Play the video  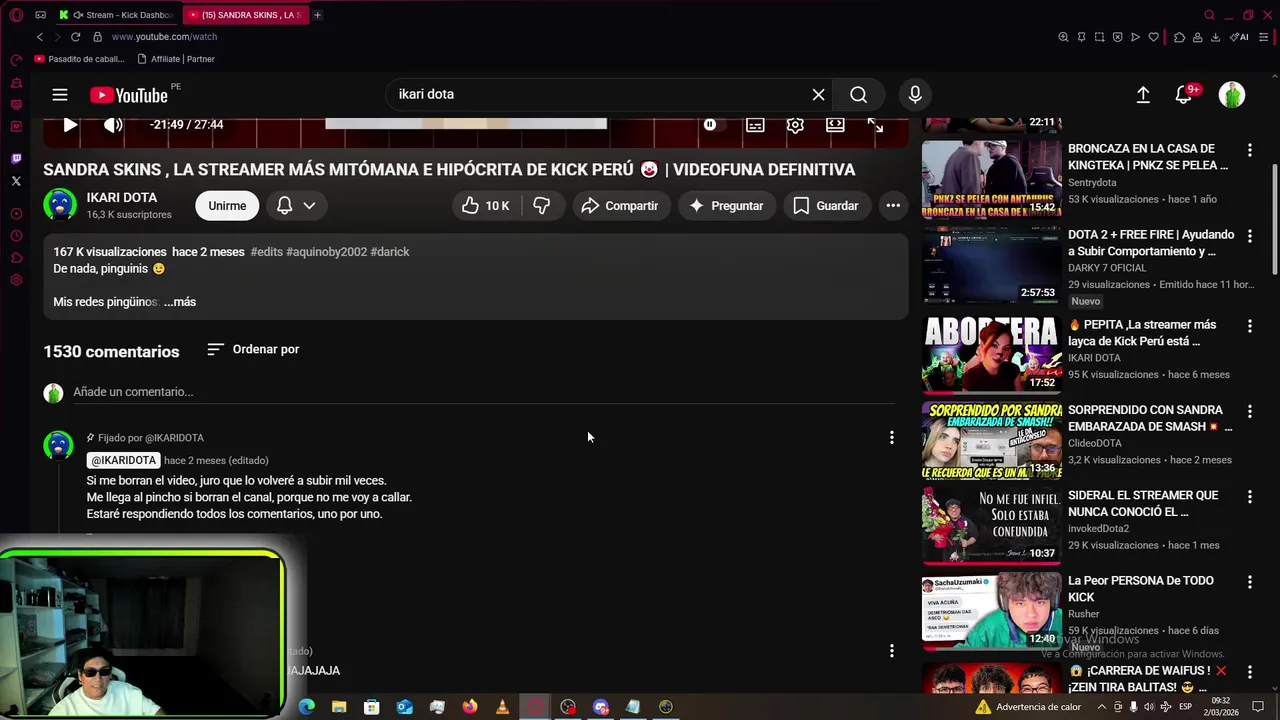[x=70, y=125]
